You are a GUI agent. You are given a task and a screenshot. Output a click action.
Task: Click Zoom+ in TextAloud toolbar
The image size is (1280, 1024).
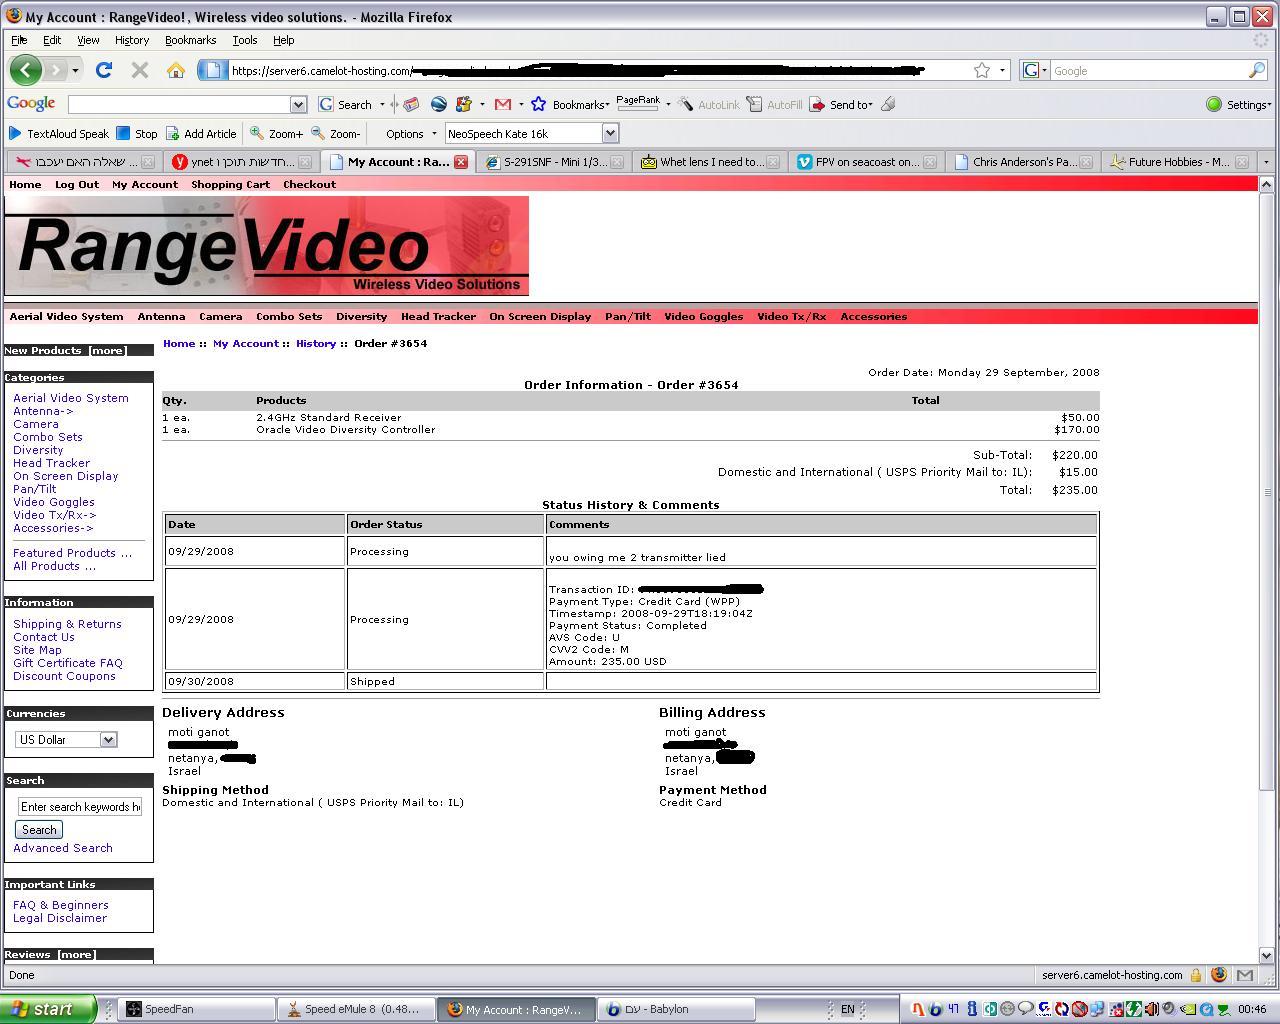pyautogui.click(x=276, y=133)
